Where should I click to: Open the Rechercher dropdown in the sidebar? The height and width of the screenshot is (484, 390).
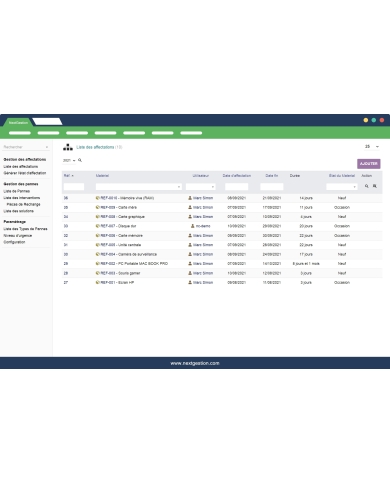tap(26, 147)
